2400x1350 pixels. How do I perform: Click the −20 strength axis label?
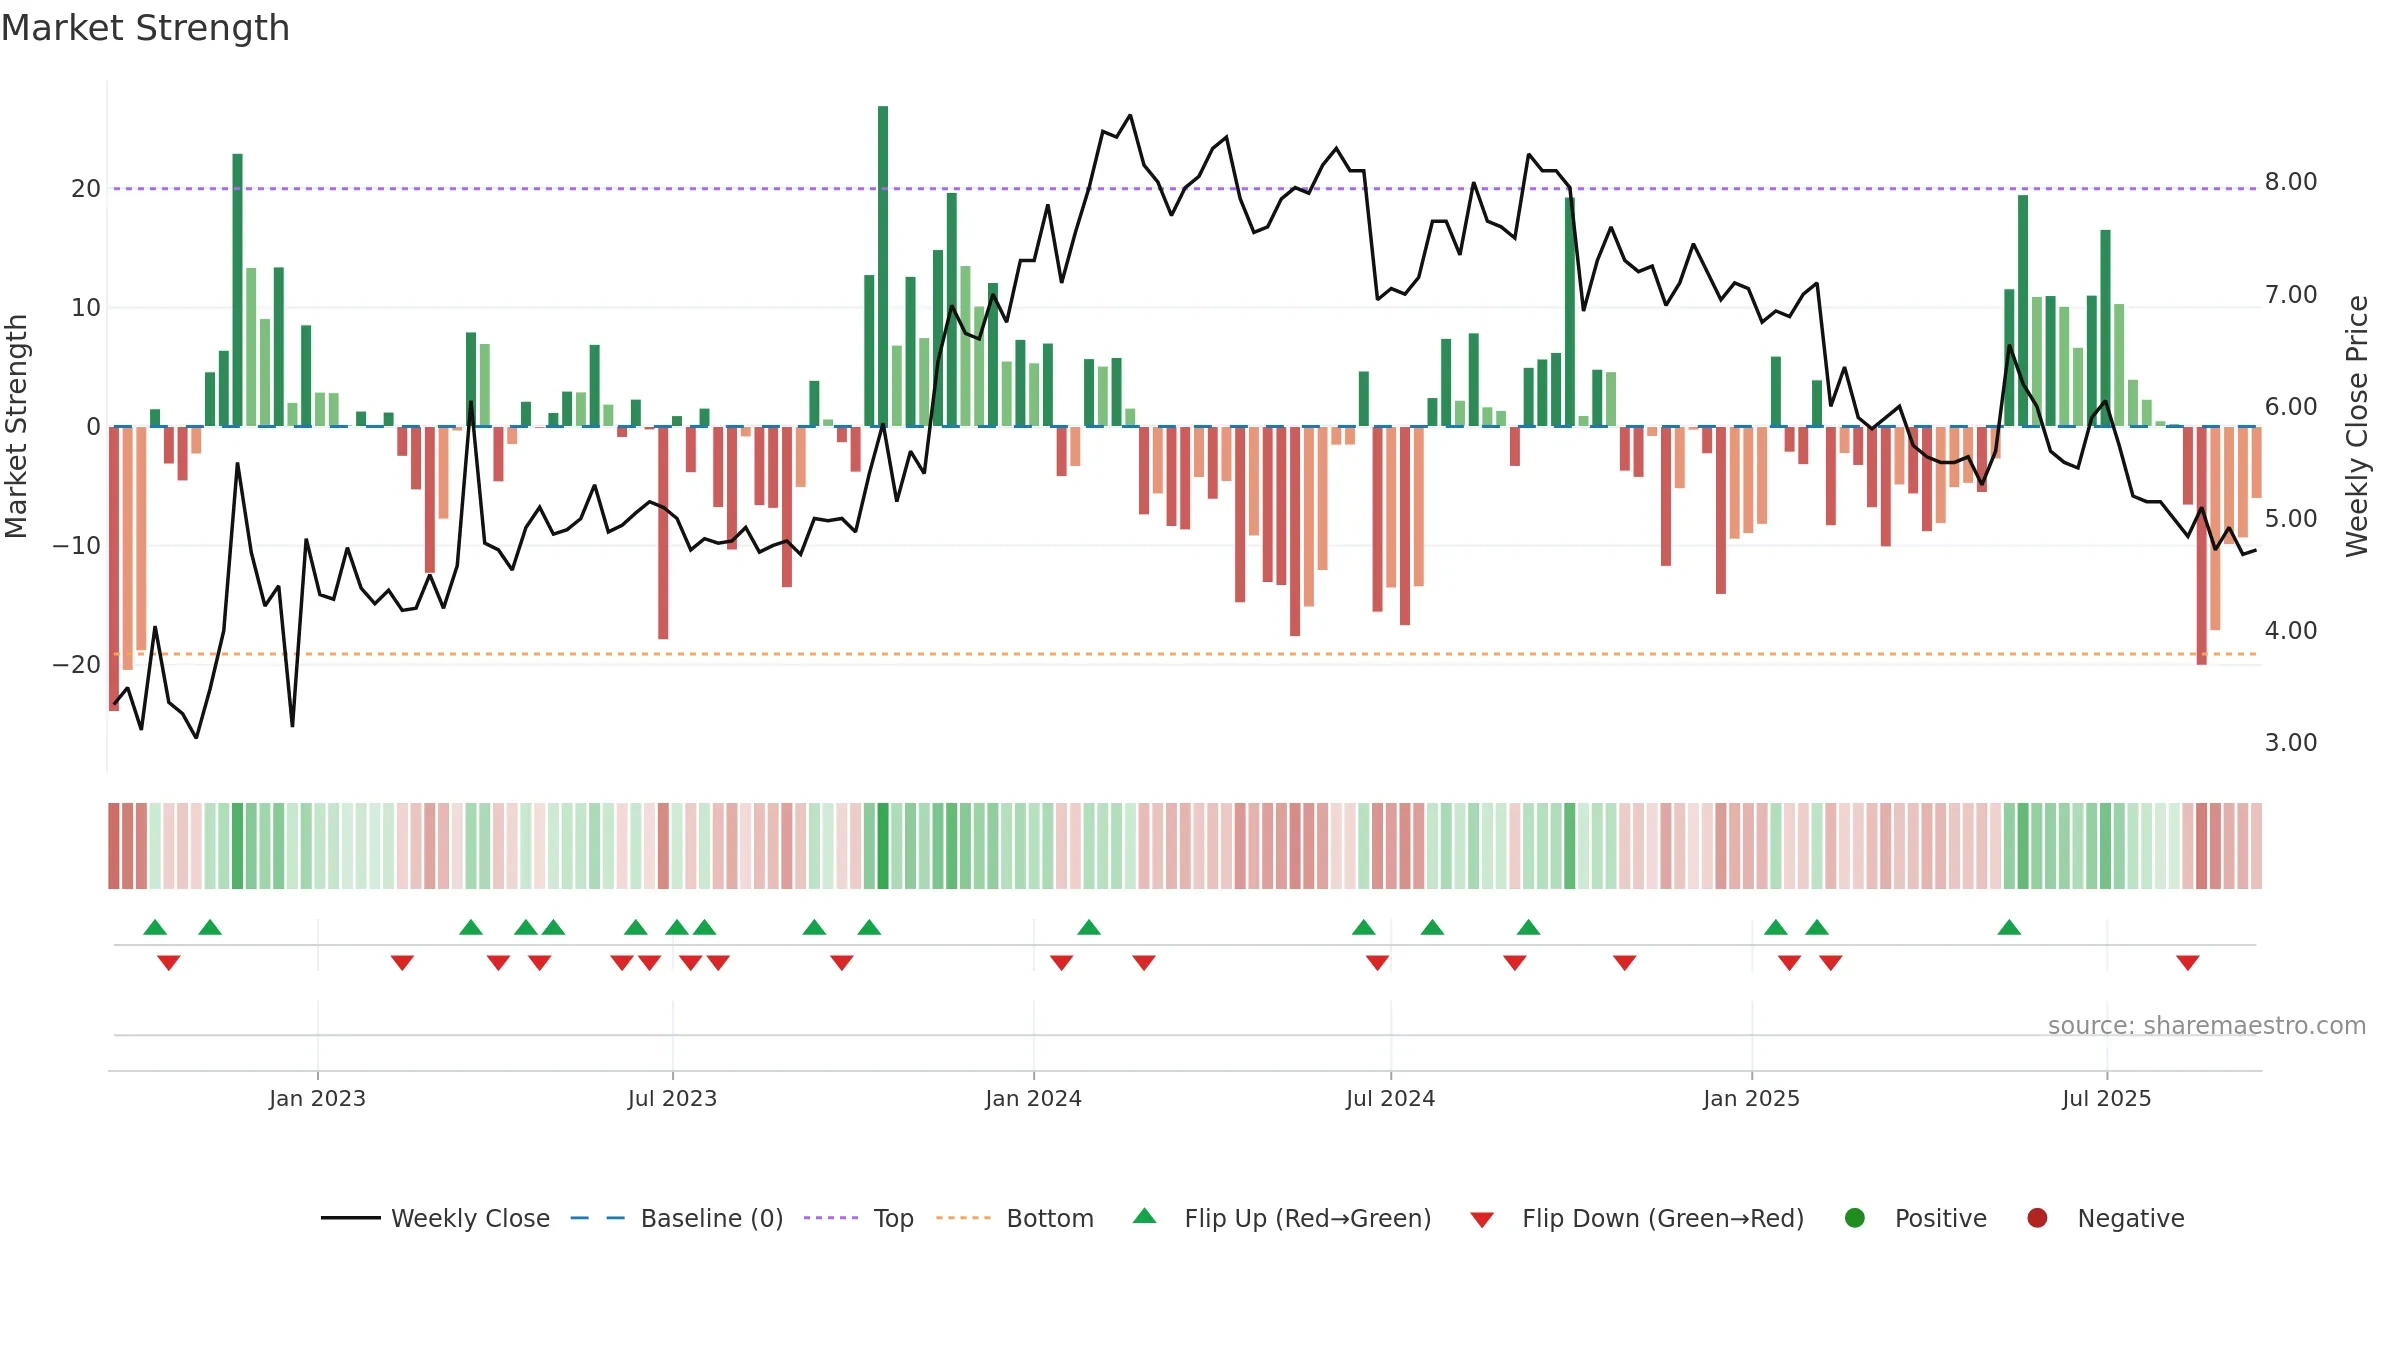pos(77,665)
